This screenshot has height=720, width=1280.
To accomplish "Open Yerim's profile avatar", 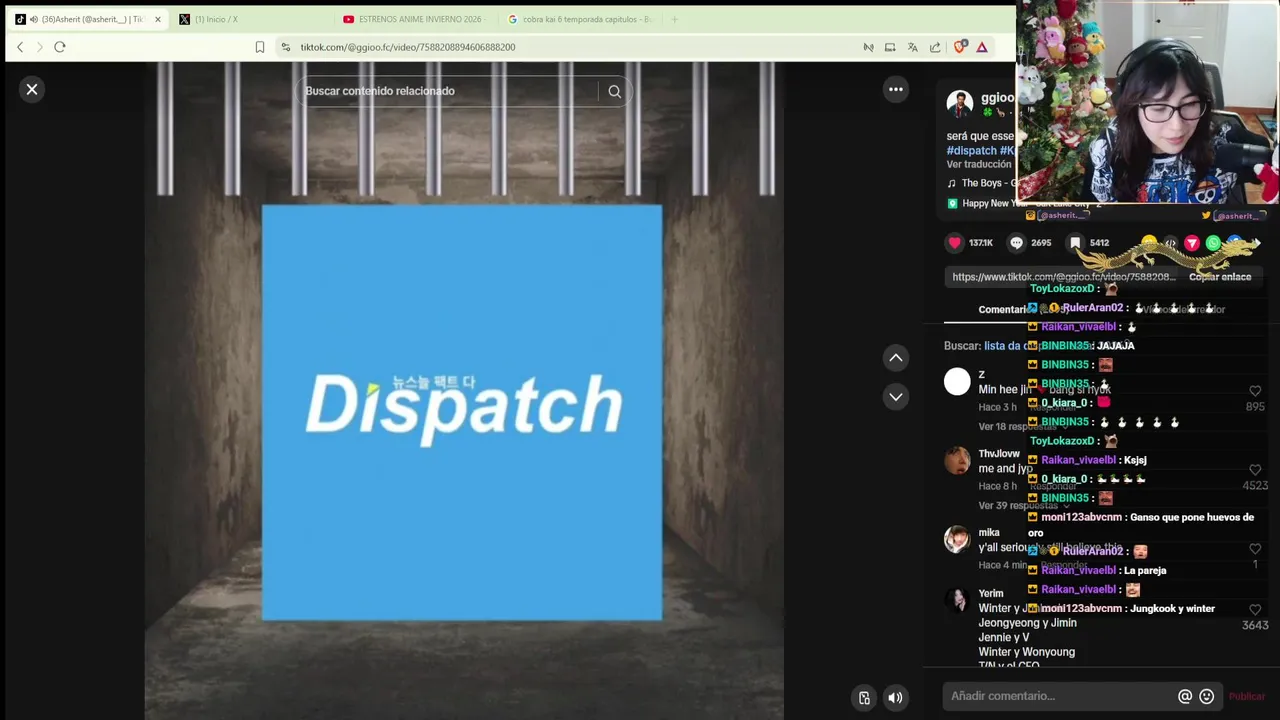I will tap(957, 600).
